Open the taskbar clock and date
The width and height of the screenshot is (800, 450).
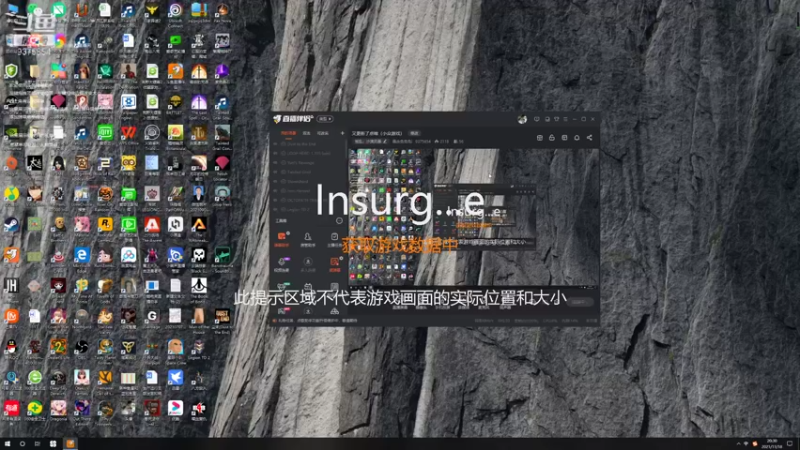[771, 444]
